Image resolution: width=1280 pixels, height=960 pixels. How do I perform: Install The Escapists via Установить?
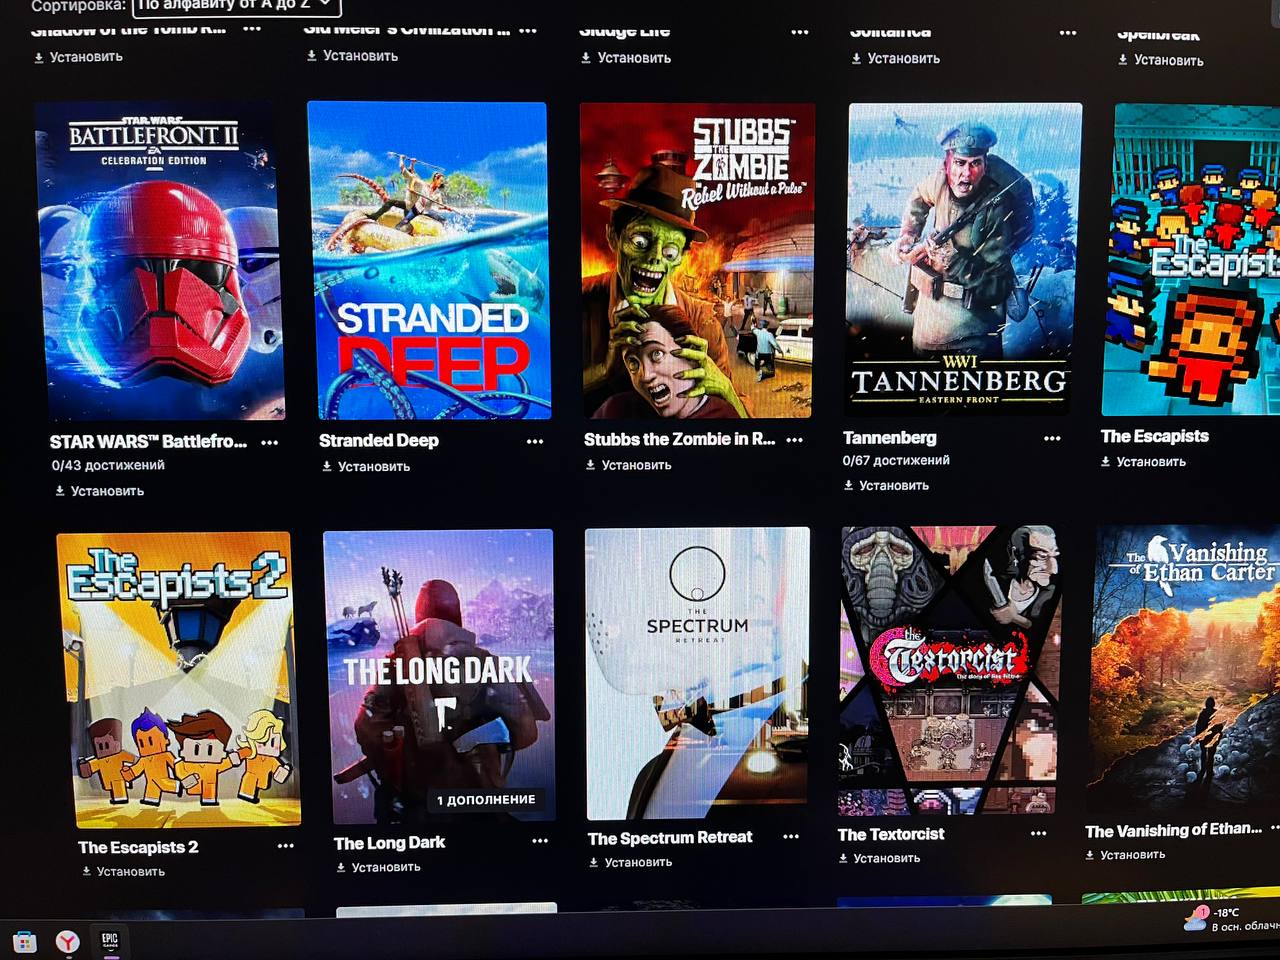(1143, 461)
